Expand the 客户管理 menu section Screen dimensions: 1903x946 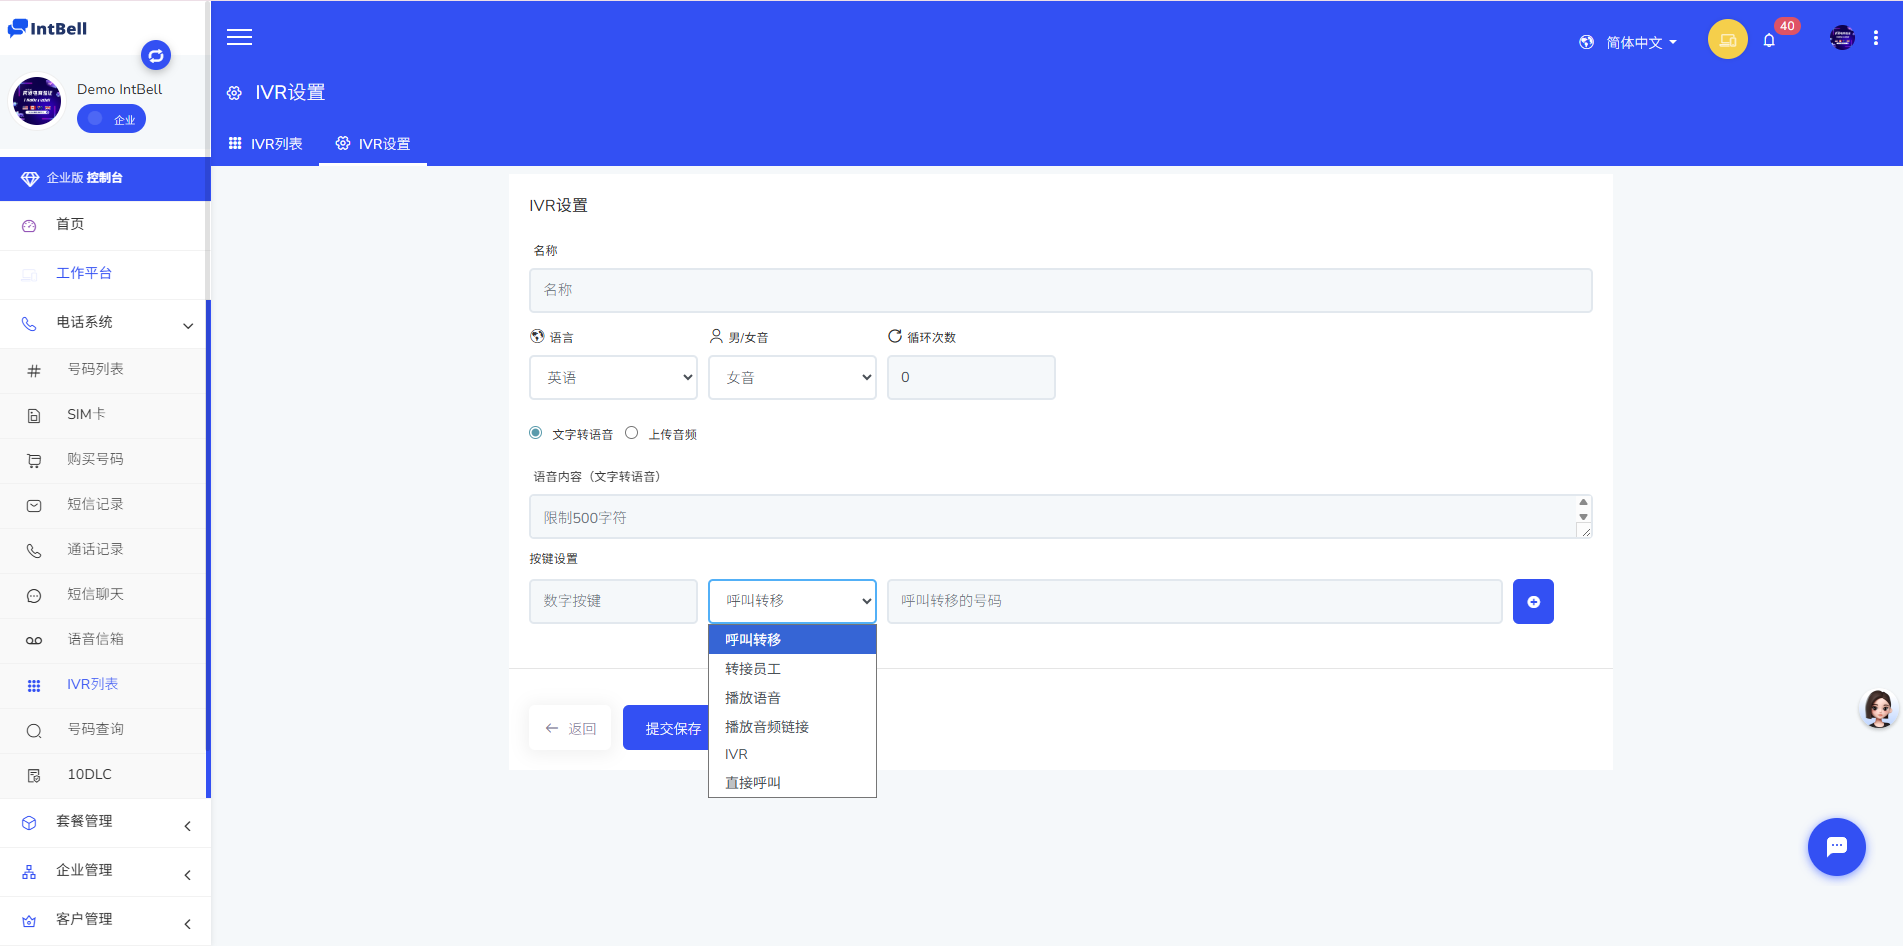pyautogui.click(x=105, y=920)
